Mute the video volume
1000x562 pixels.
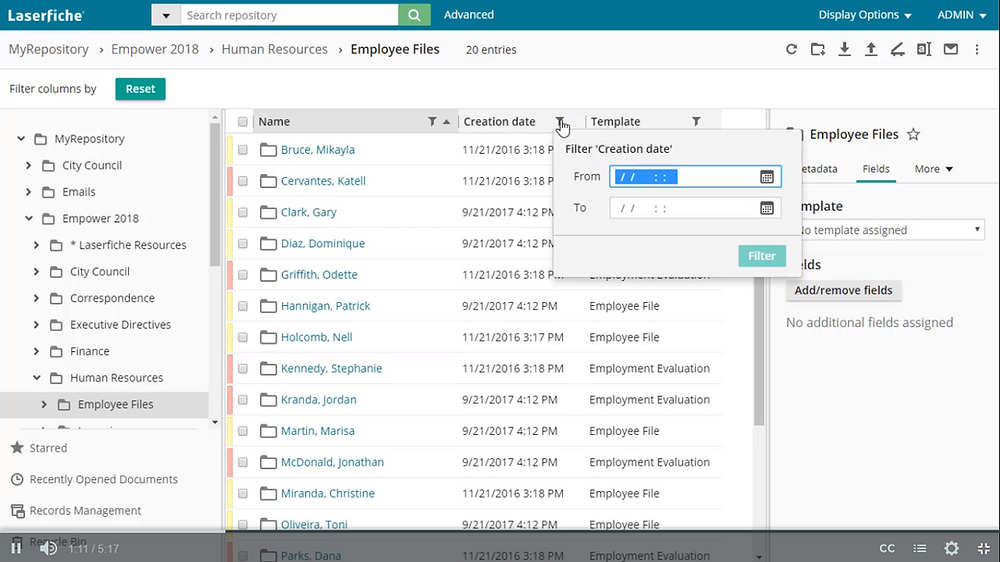(48, 548)
